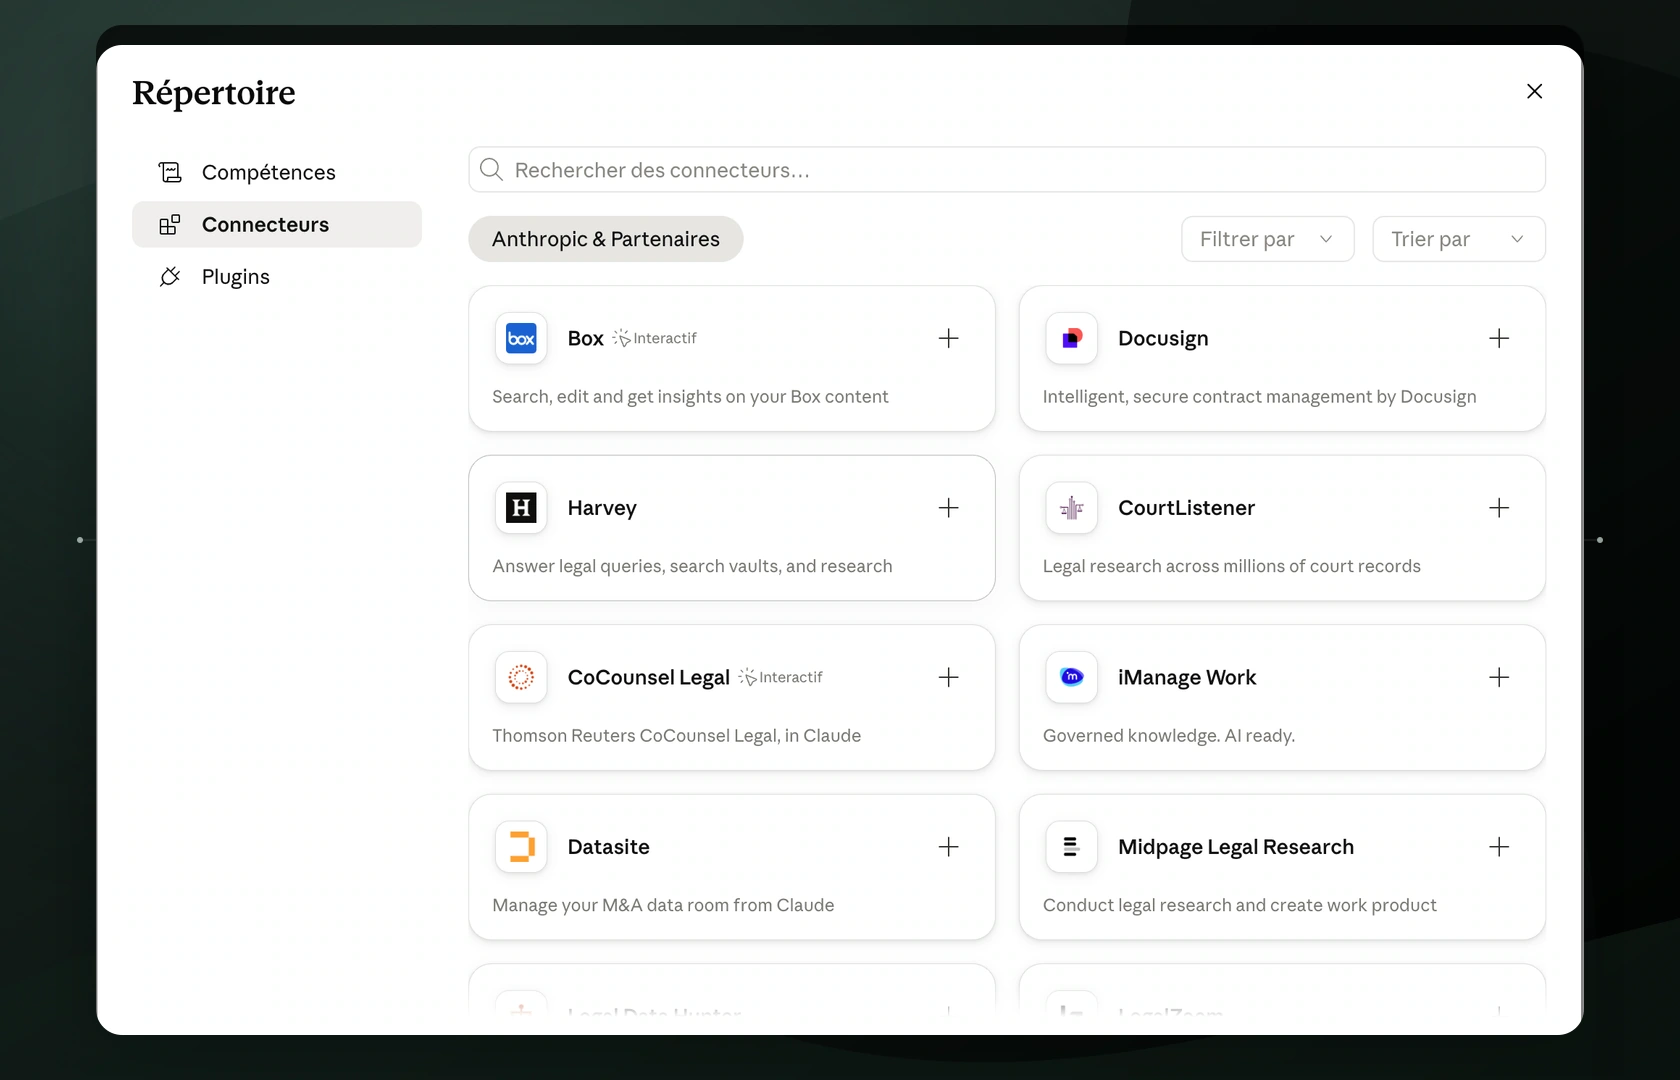Viewport: 1680px width, 1080px height.
Task: Click 'Conduct legal research and create' text
Action: [x=1240, y=905]
